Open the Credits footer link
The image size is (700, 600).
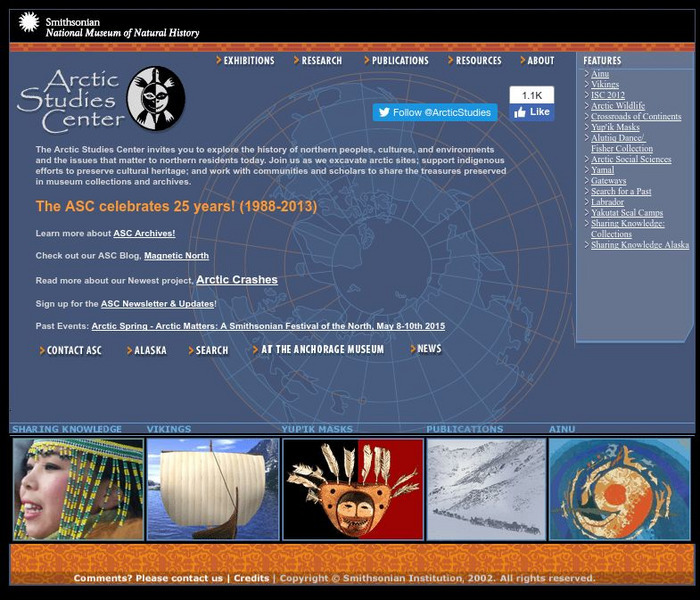(x=251, y=578)
